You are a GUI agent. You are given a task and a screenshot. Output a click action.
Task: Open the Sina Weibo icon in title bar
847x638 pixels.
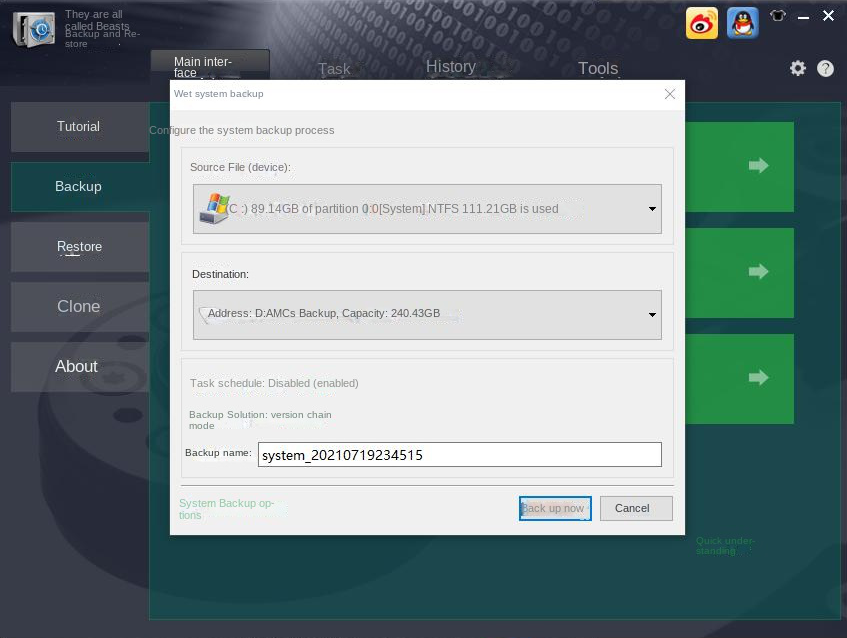click(x=701, y=22)
